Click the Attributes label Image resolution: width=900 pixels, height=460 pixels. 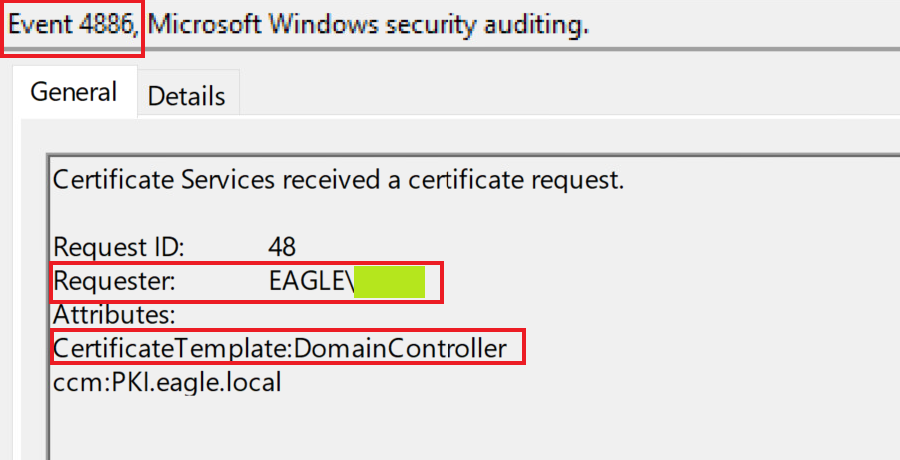pos(114,315)
